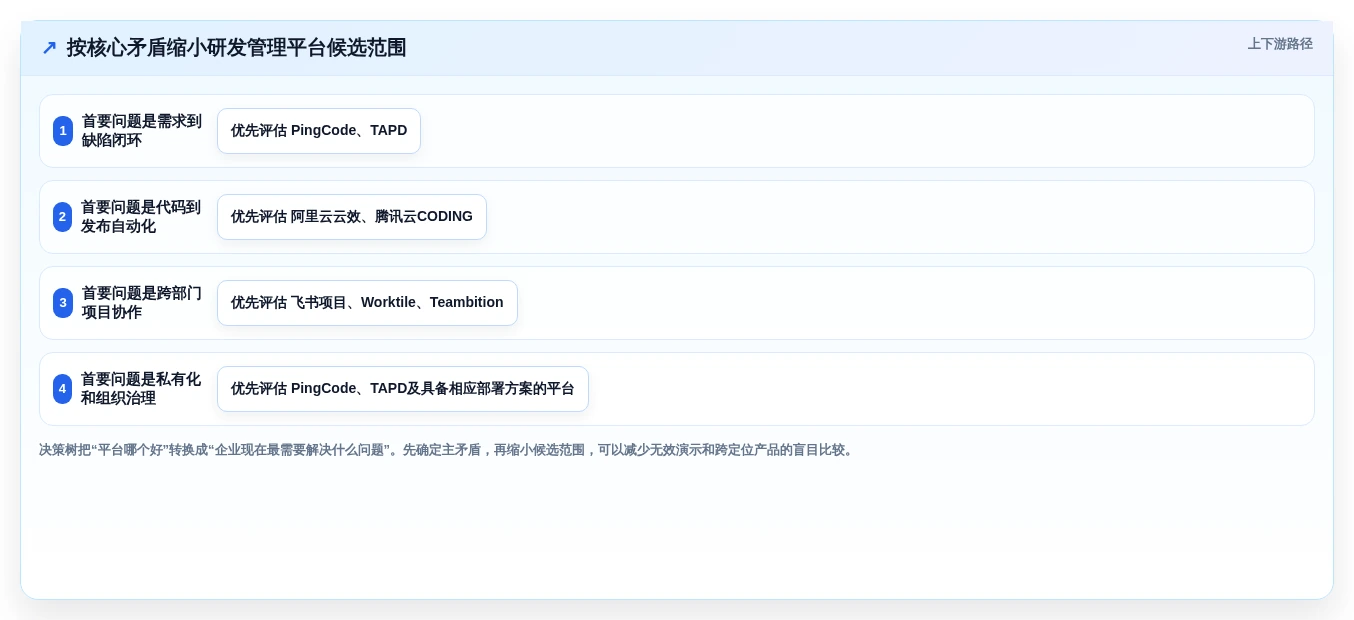Click the PingCode、TAPD及具备相应部署方案的平台 chip

click(403, 389)
